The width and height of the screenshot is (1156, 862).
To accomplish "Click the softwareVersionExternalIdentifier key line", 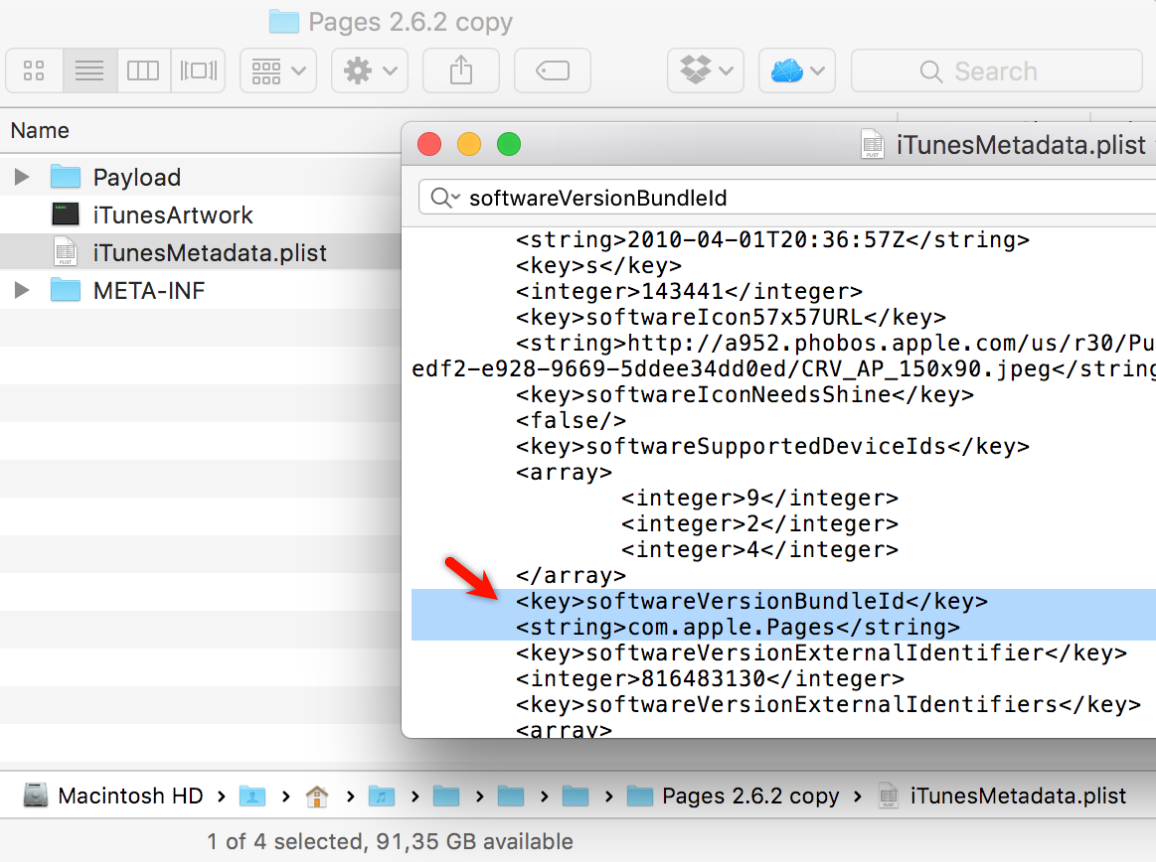I will coord(821,653).
